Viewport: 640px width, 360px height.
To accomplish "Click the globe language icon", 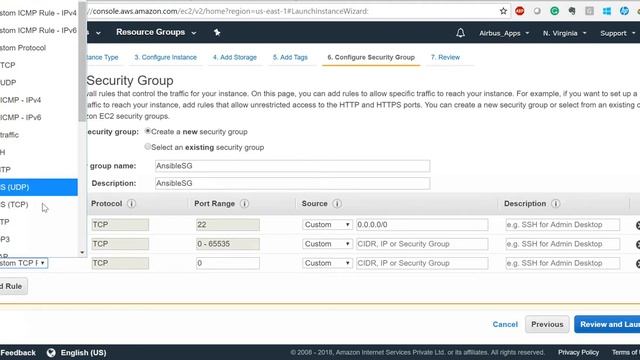I will coord(51,353).
